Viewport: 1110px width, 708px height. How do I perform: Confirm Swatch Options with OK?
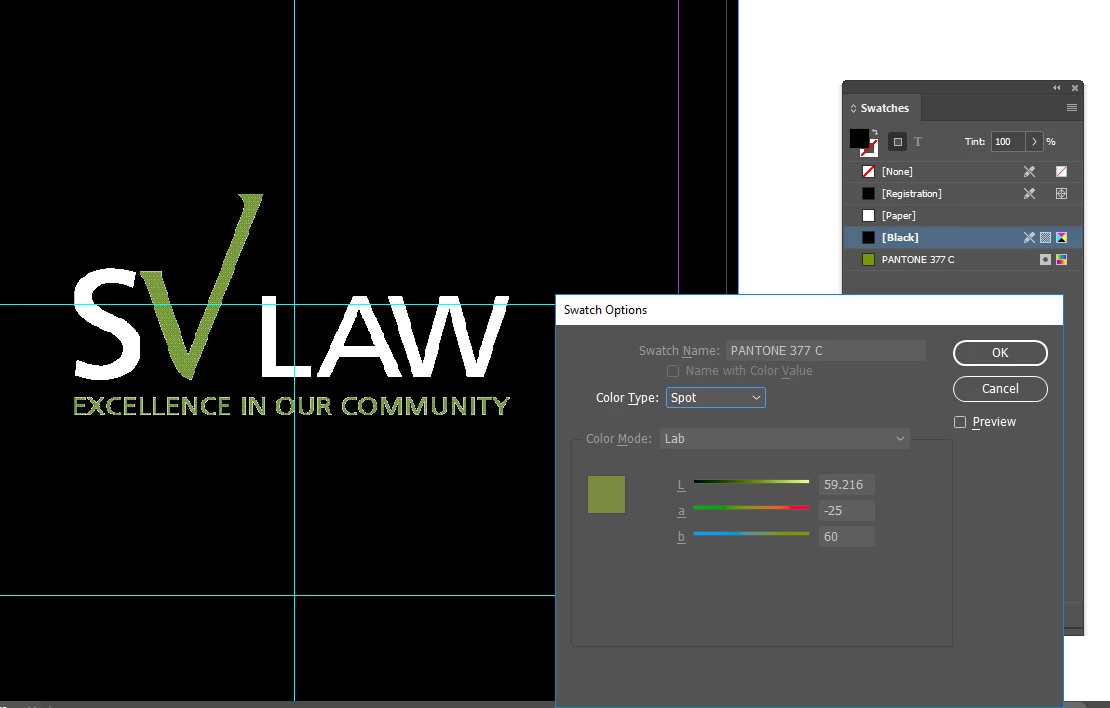pyautogui.click(x=1000, y=353)
